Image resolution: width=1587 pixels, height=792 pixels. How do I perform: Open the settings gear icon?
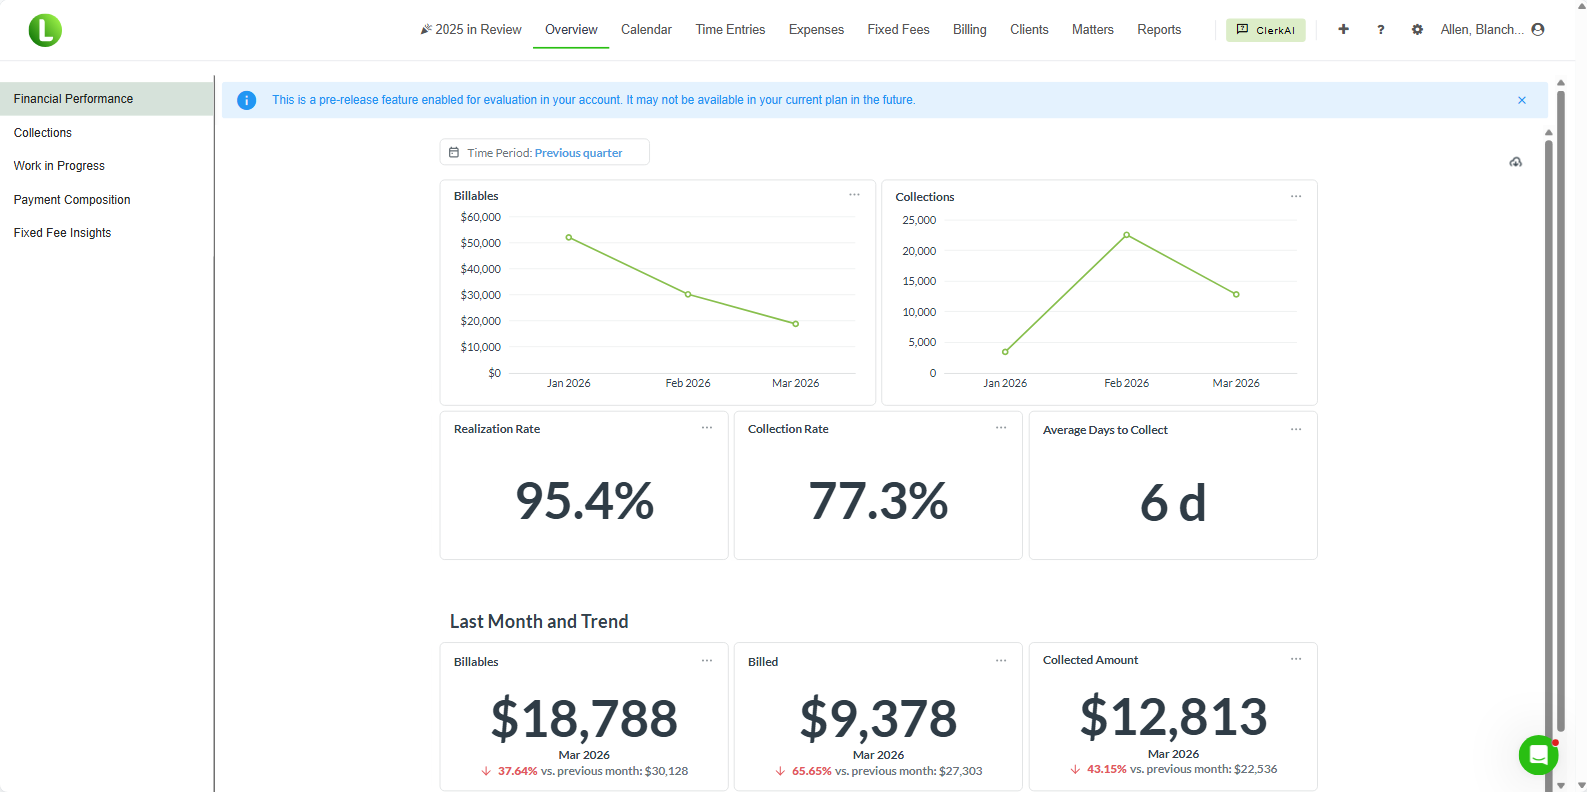[1417, 30]
